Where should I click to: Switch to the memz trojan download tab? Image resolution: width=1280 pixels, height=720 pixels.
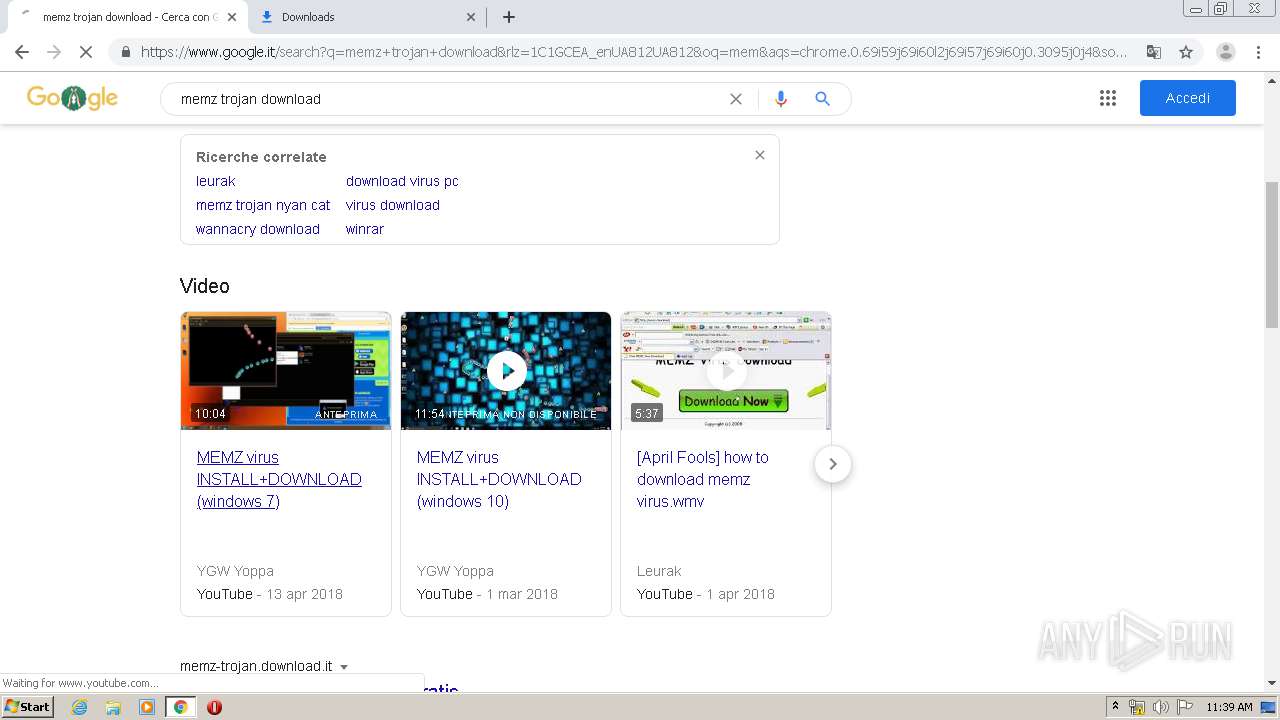(128, 17)
